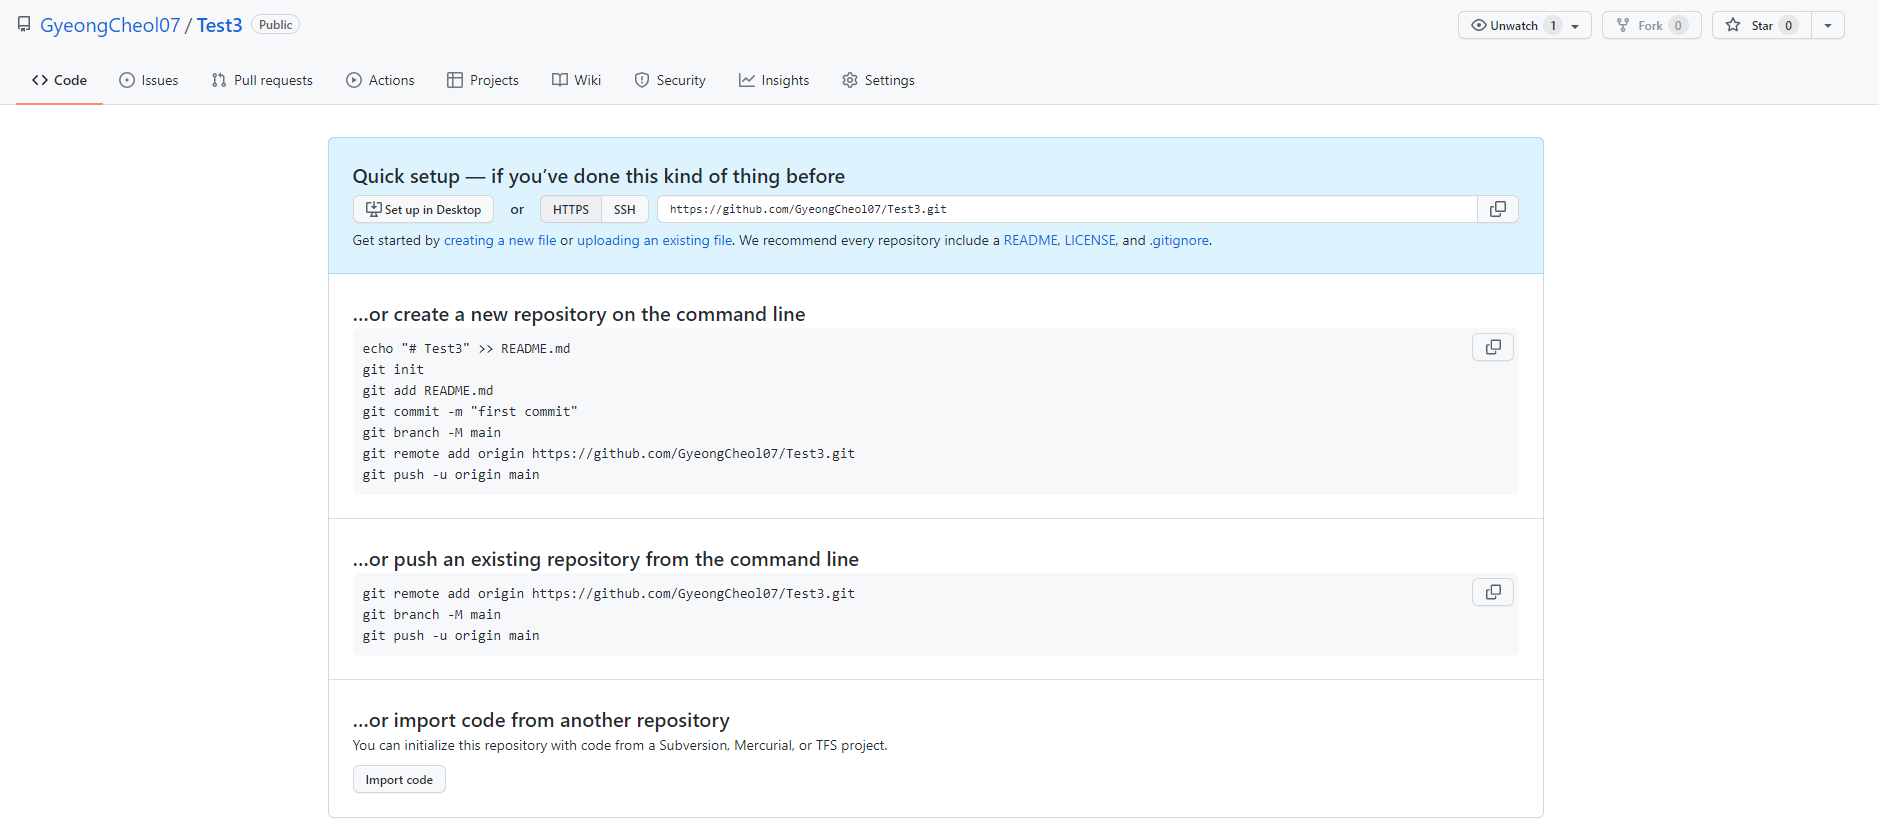This screenshot has width=1879, height=828.
Task: Click the Import code button
Action: [x=399, y=780]
